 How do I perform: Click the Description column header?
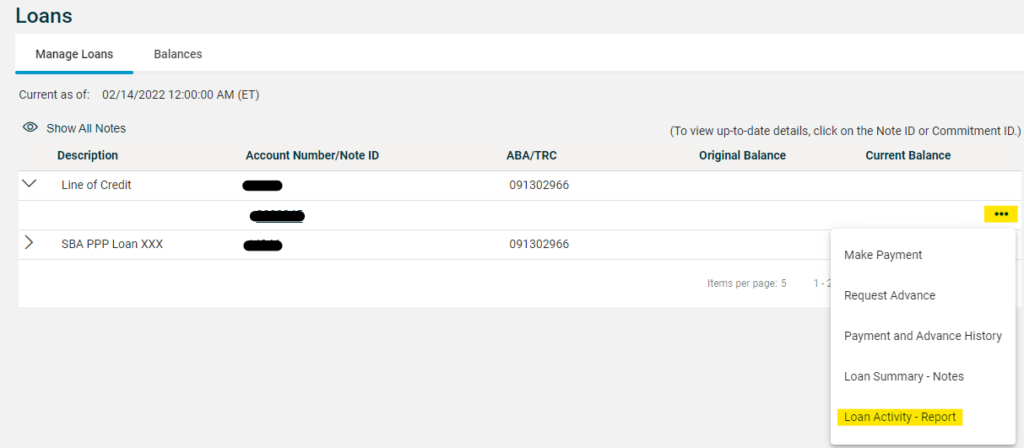tap(87, 156)
